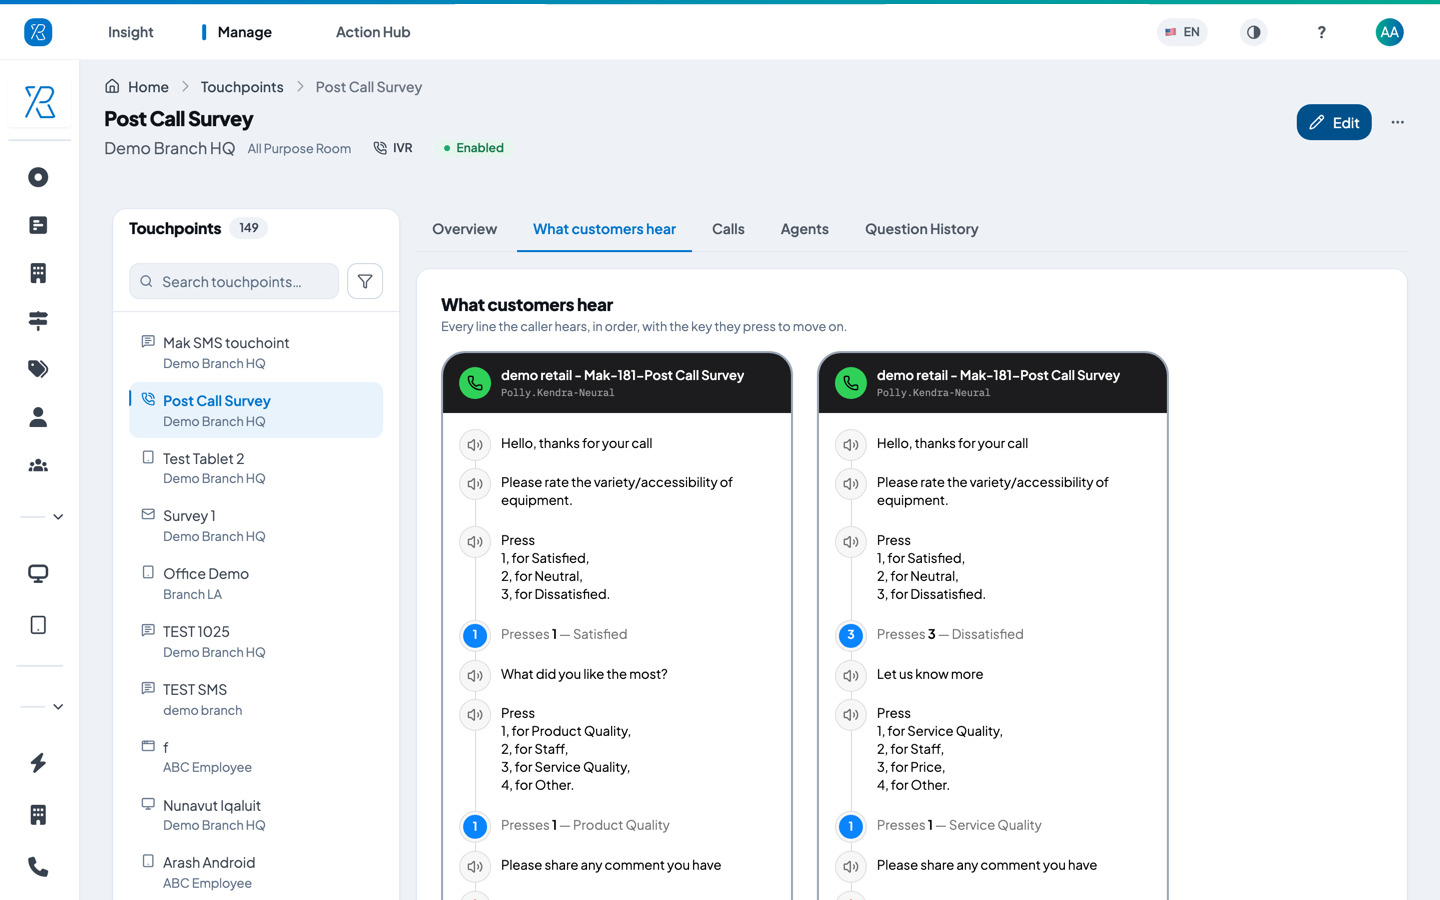
Task: Open the sidebar record circle icon
Action: [38, 177]
